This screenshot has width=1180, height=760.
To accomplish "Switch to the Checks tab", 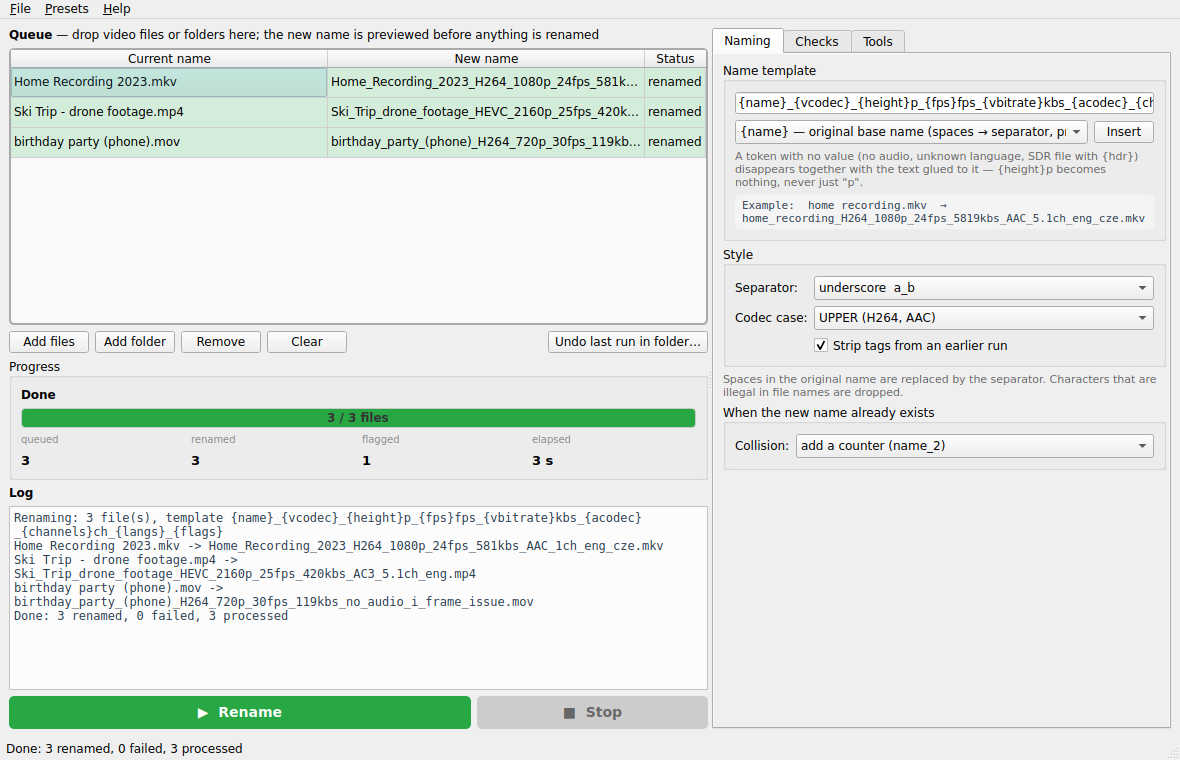I will pyautogui.click(x=817, y=41).
